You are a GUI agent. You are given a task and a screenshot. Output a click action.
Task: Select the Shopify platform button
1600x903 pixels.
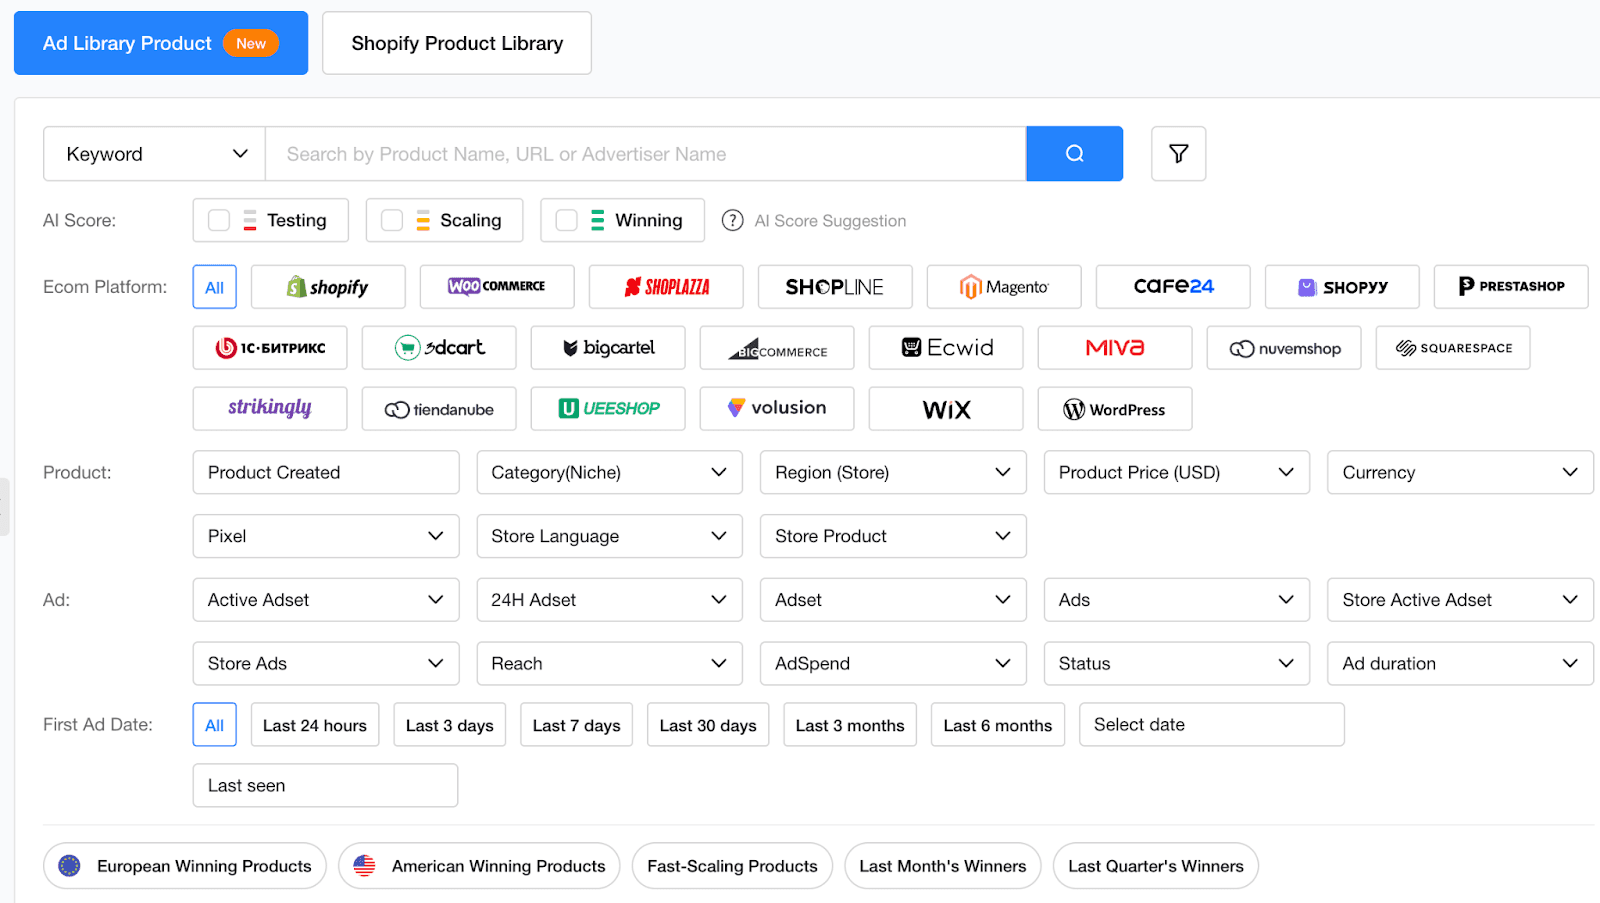(x=328, y=287)
